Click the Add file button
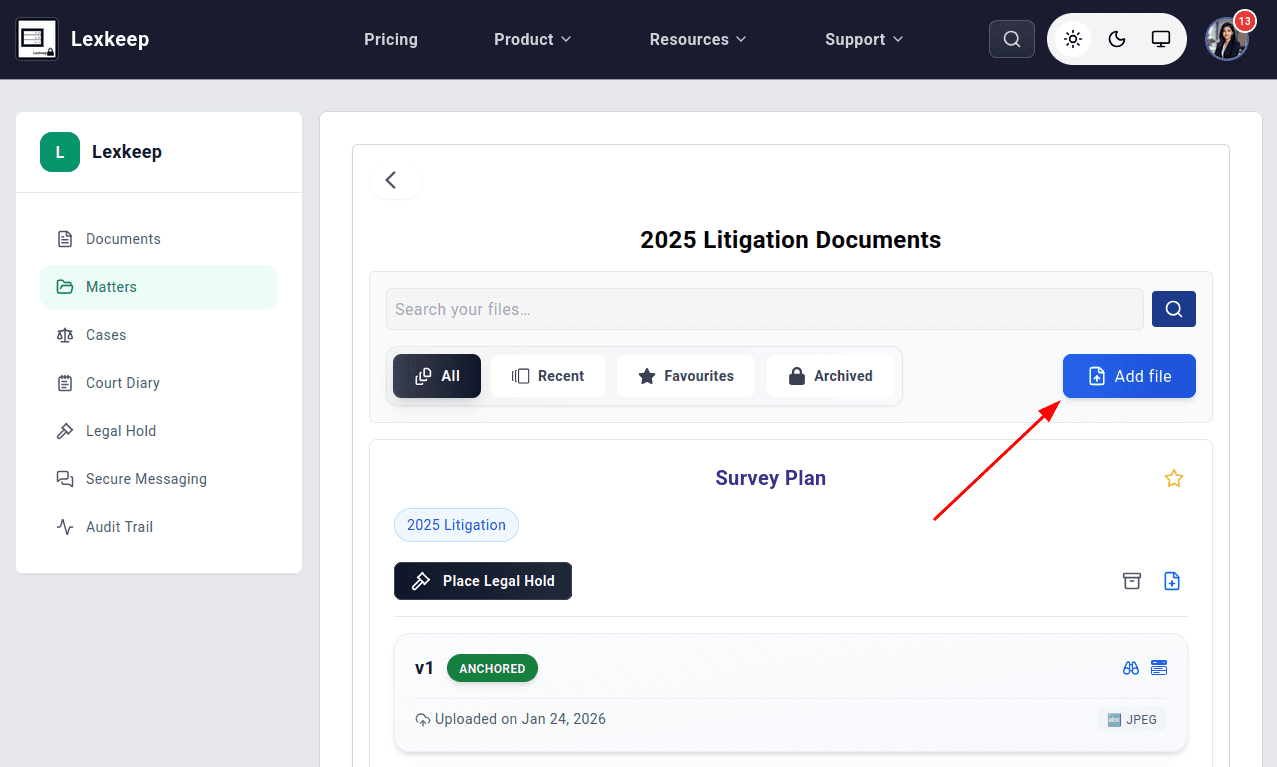Image resolution: width=1277 pixels, height=767 pixels. point(1129,376)
